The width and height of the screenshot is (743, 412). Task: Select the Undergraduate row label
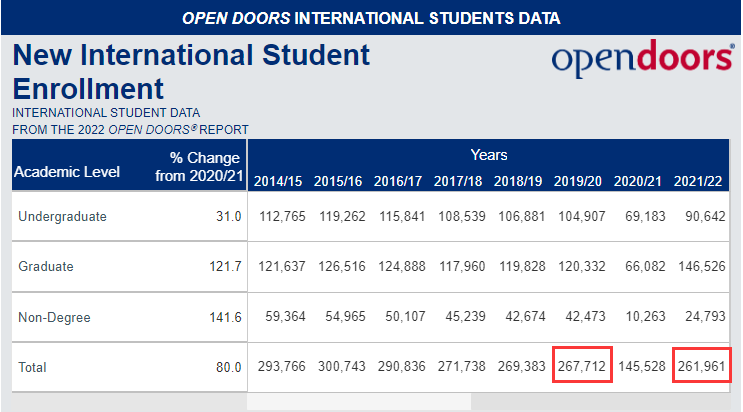(63, 217)
